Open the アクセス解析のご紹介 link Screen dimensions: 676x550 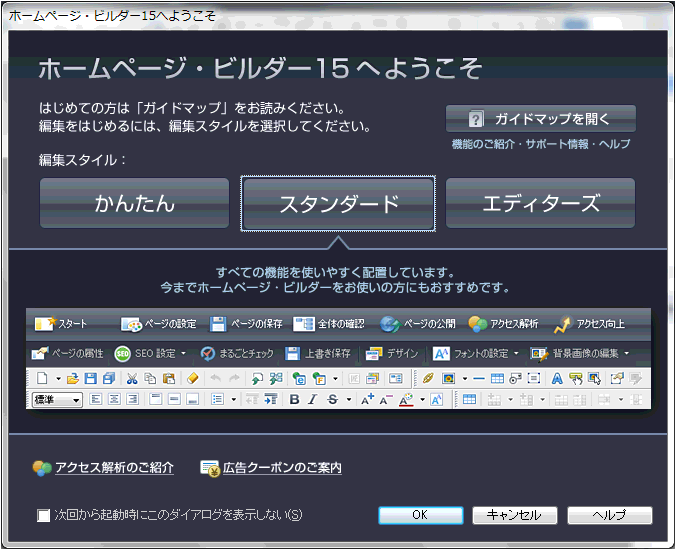114,468
